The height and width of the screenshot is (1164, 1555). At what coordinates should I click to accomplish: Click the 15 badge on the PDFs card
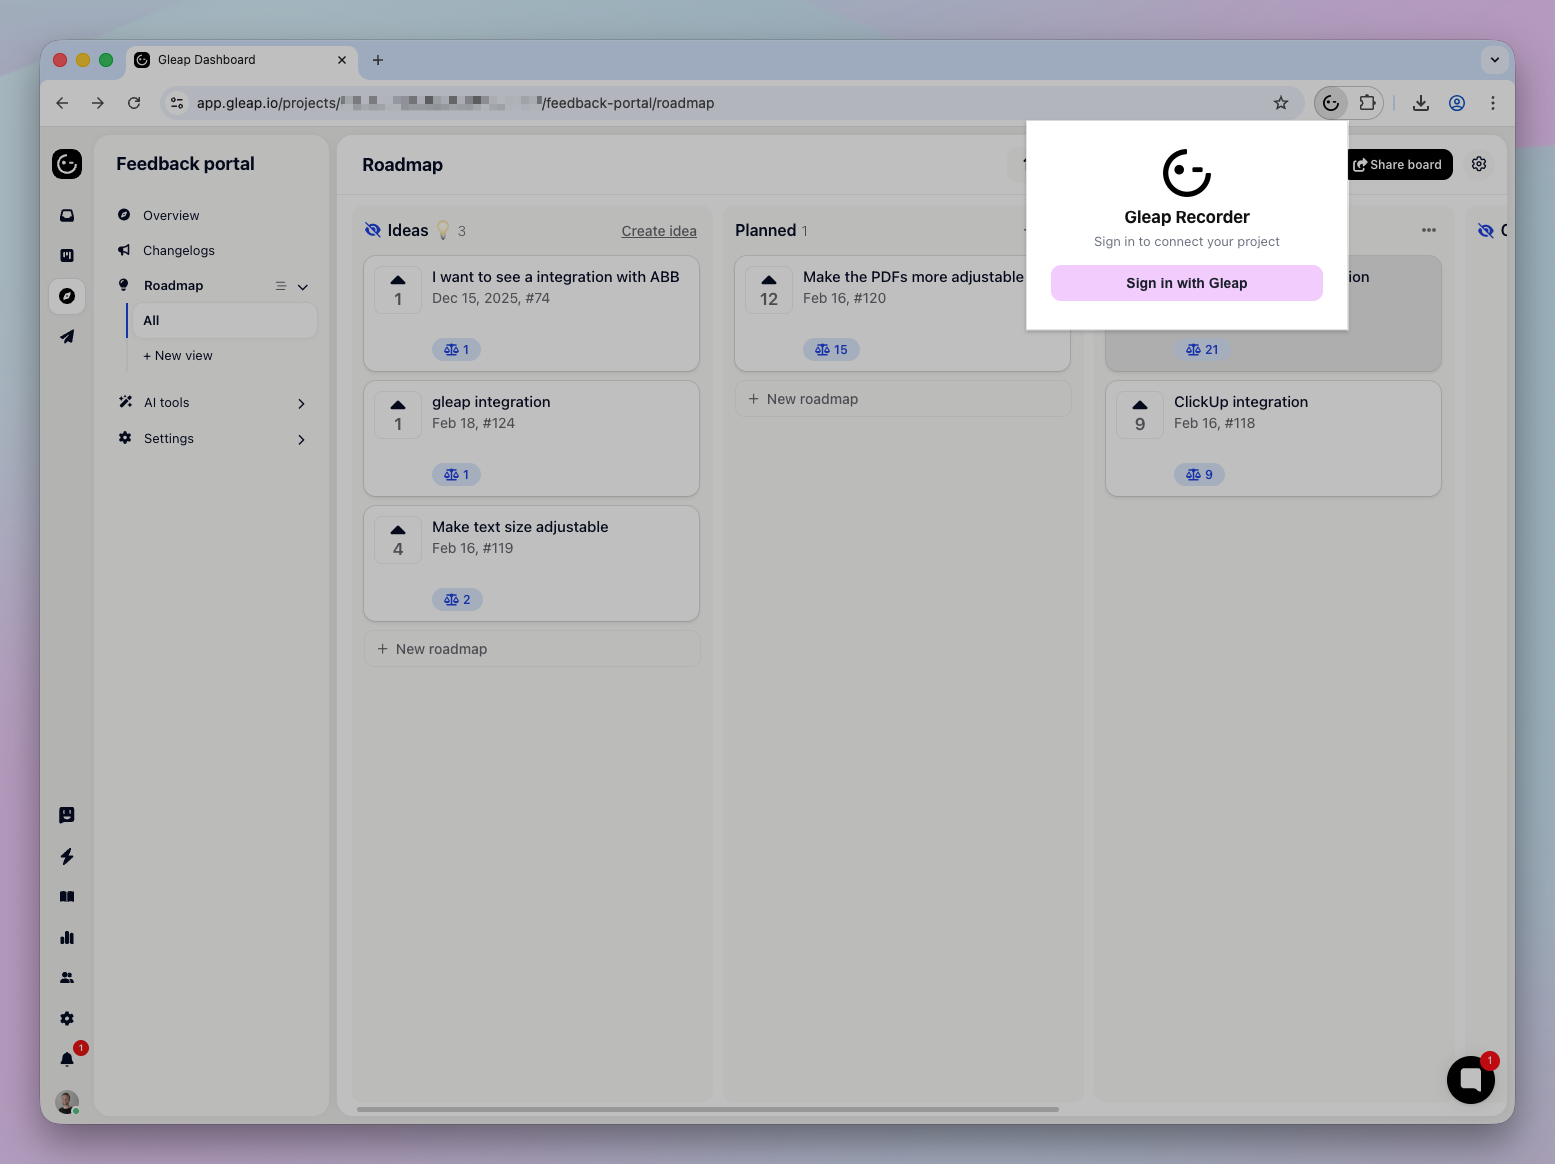tap(832, 349)
